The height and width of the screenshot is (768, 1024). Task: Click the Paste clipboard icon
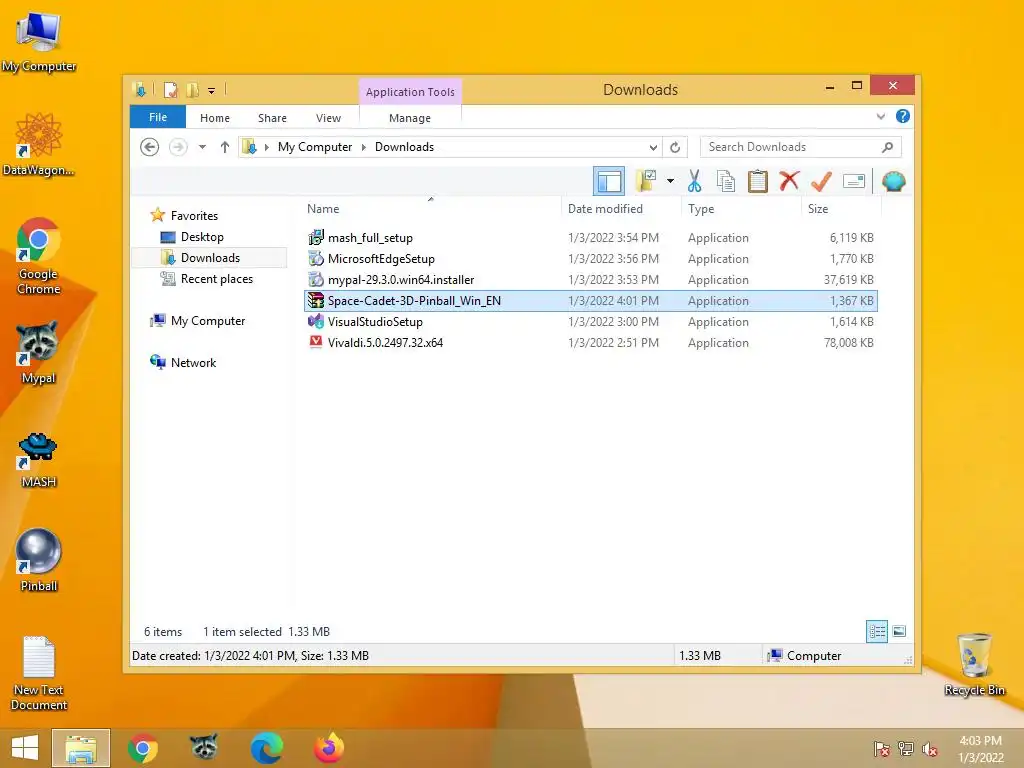(x=758, y=181)
